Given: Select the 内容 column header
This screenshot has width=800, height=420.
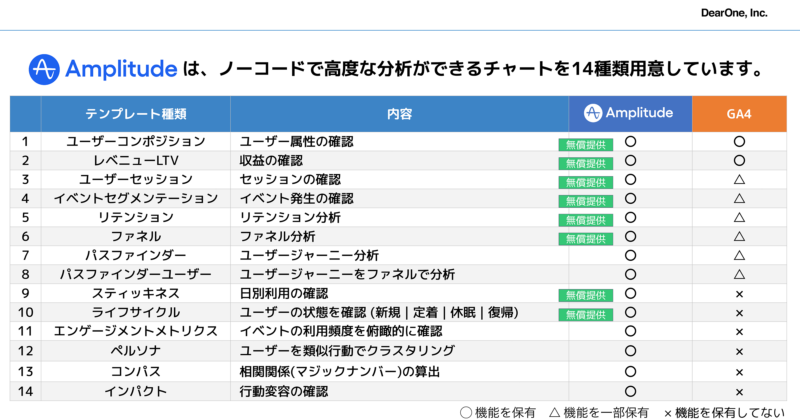Looking at the screenshot, I should pos(399,114).
